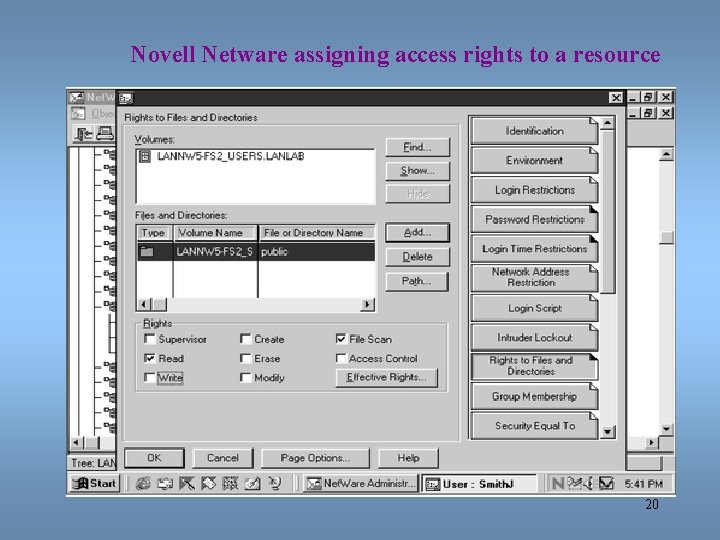The height and width of the screenshot is (540, 720).
Task: Open the Identification page
Action: (534, 131)
